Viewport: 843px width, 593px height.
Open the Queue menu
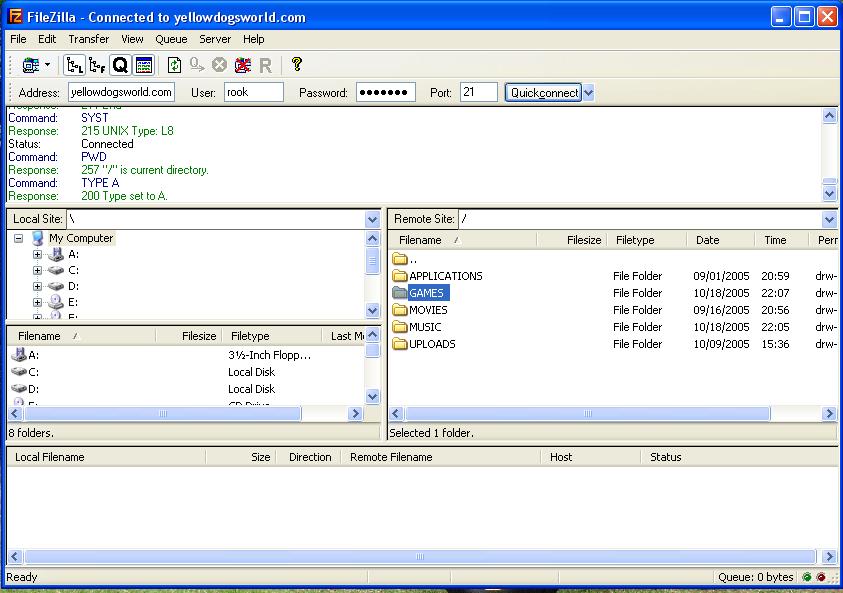[x=171, y=39]
